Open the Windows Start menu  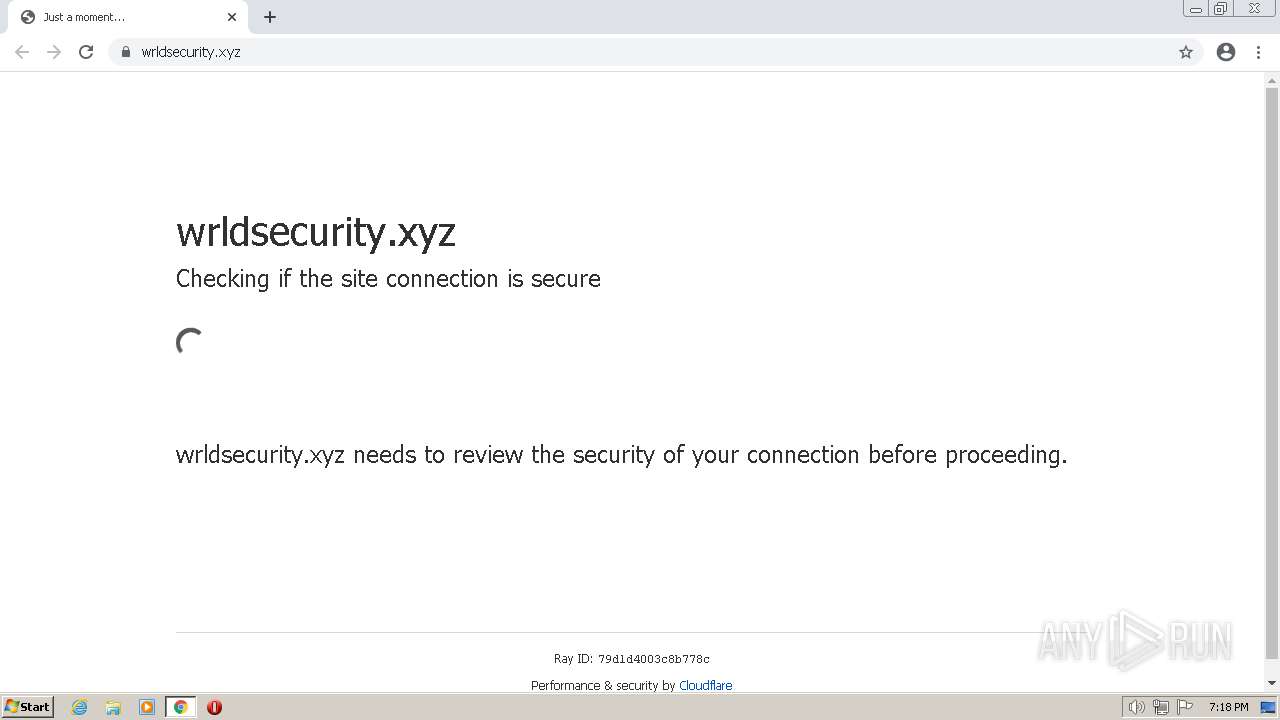pos(27,707)
